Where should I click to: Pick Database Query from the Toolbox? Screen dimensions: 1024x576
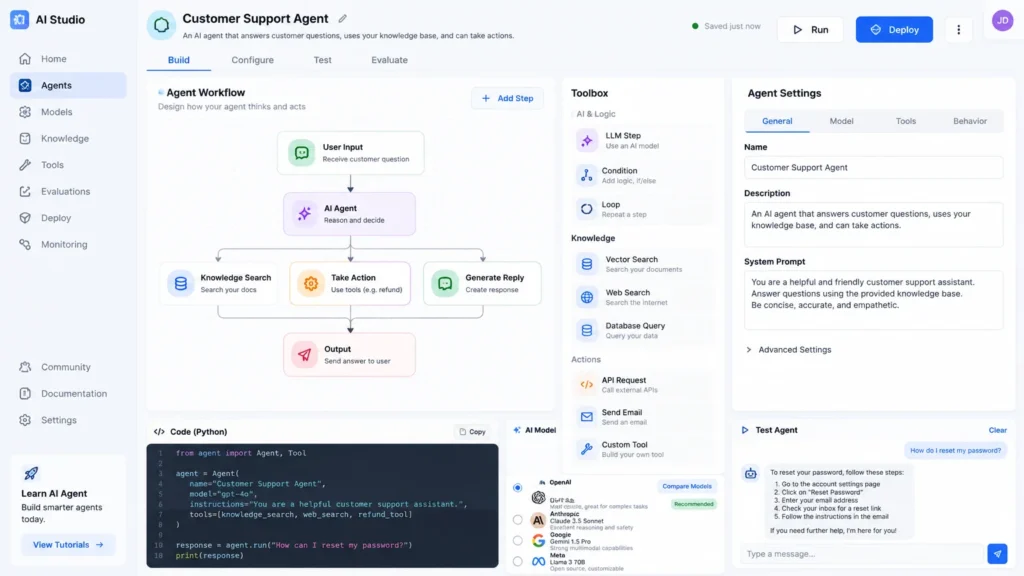click(x=643, y=330)
